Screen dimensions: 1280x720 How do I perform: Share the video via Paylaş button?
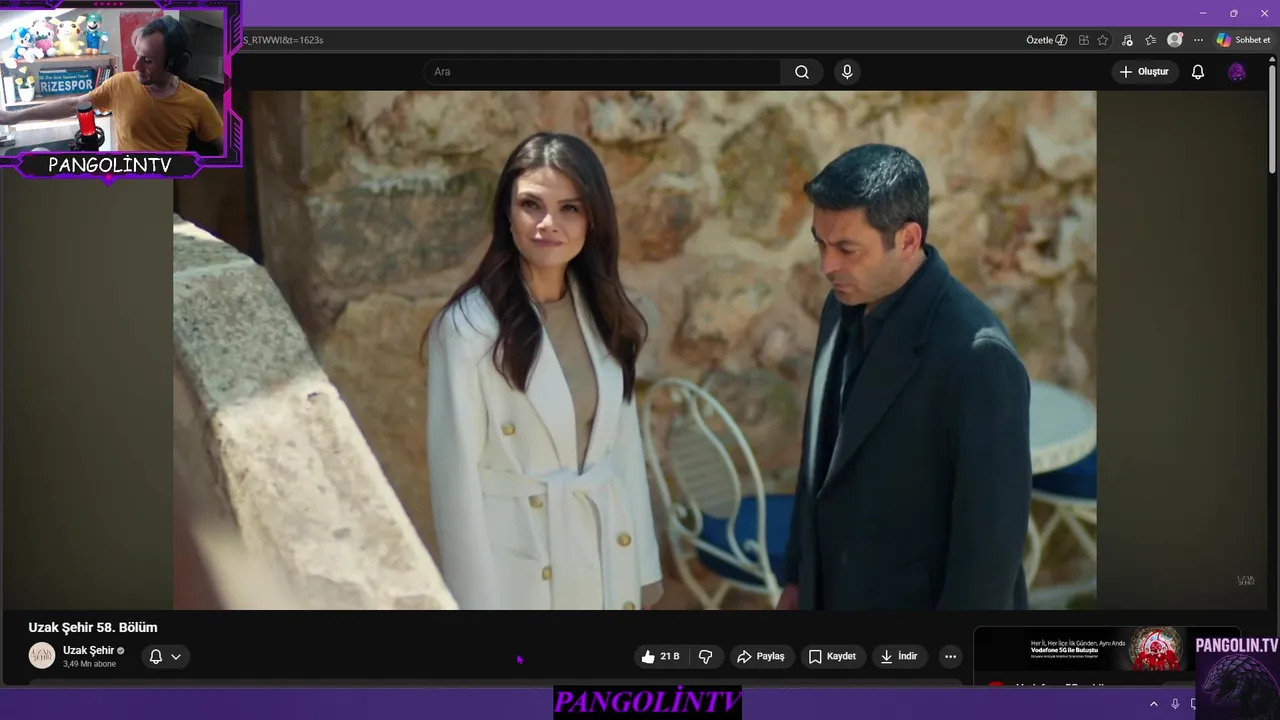pos(760,656)
